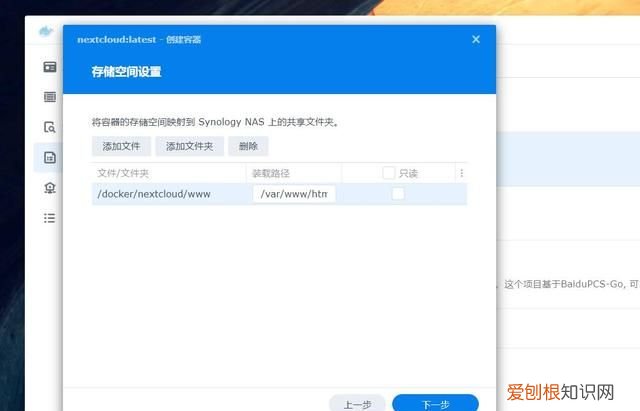Image resolution: width=640 pixels, height=411 pixels.
Task: Open the Network sidebar icon
Action: pos(50,188)
